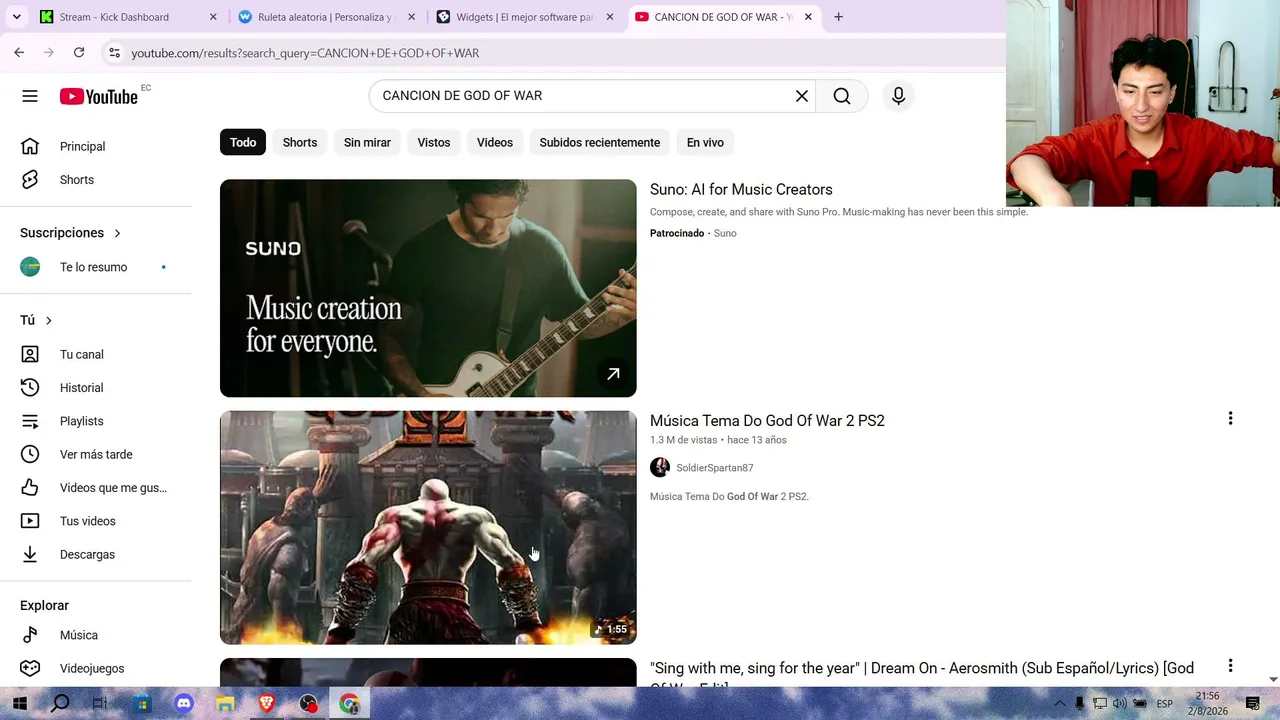Show hidden system tray icons
1280x720 pixels.
tap(1059, 704)
